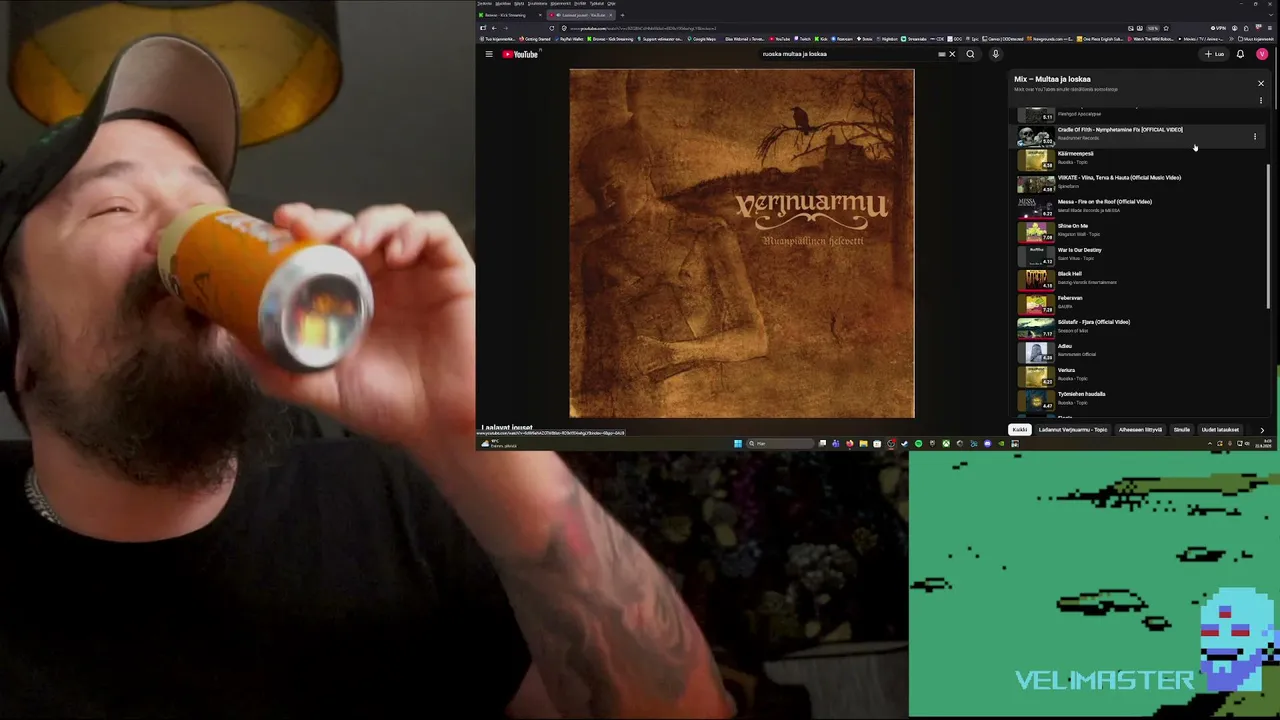Go back in the browser
The width and height of the screenshot is (1280, 720).
[493, 28]
